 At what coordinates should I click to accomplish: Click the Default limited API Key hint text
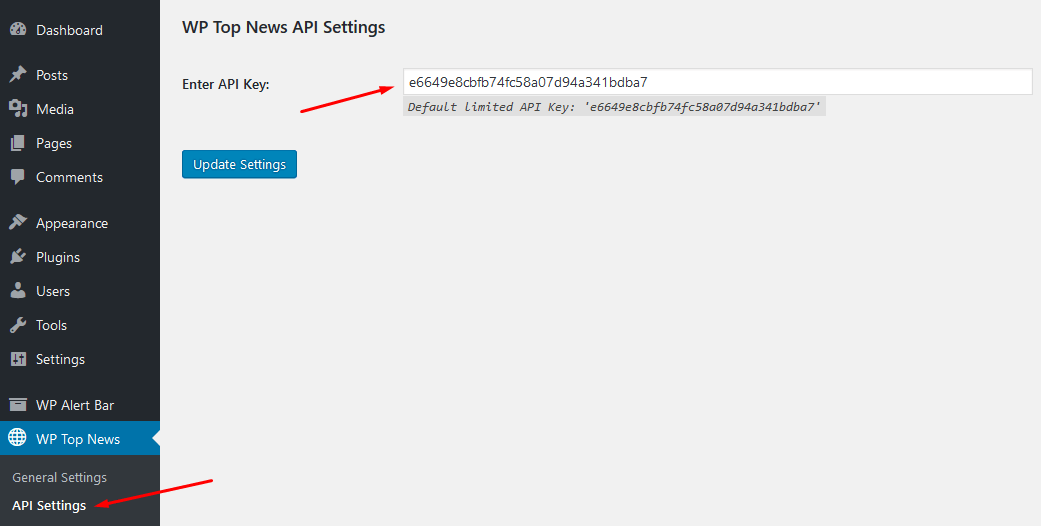pos(614,107)
